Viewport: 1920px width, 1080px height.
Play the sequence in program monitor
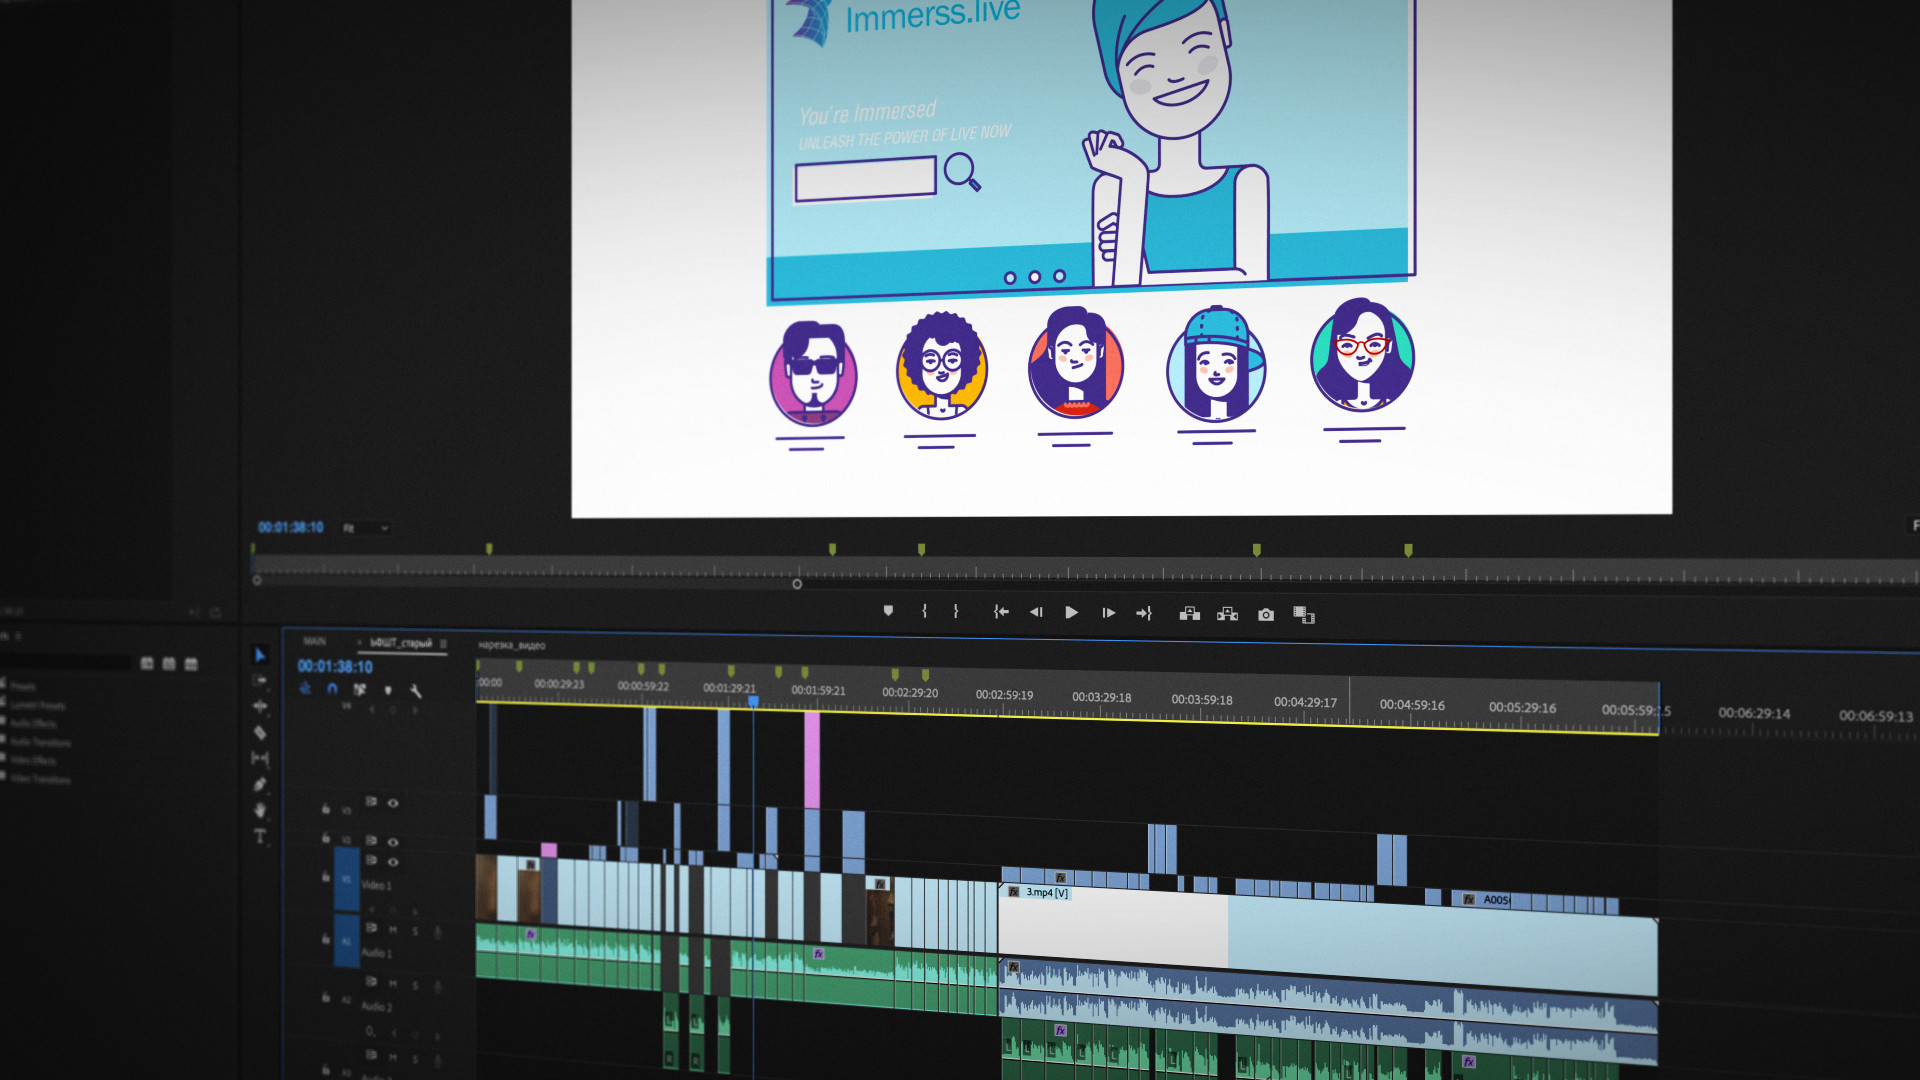pos(1071,612)
